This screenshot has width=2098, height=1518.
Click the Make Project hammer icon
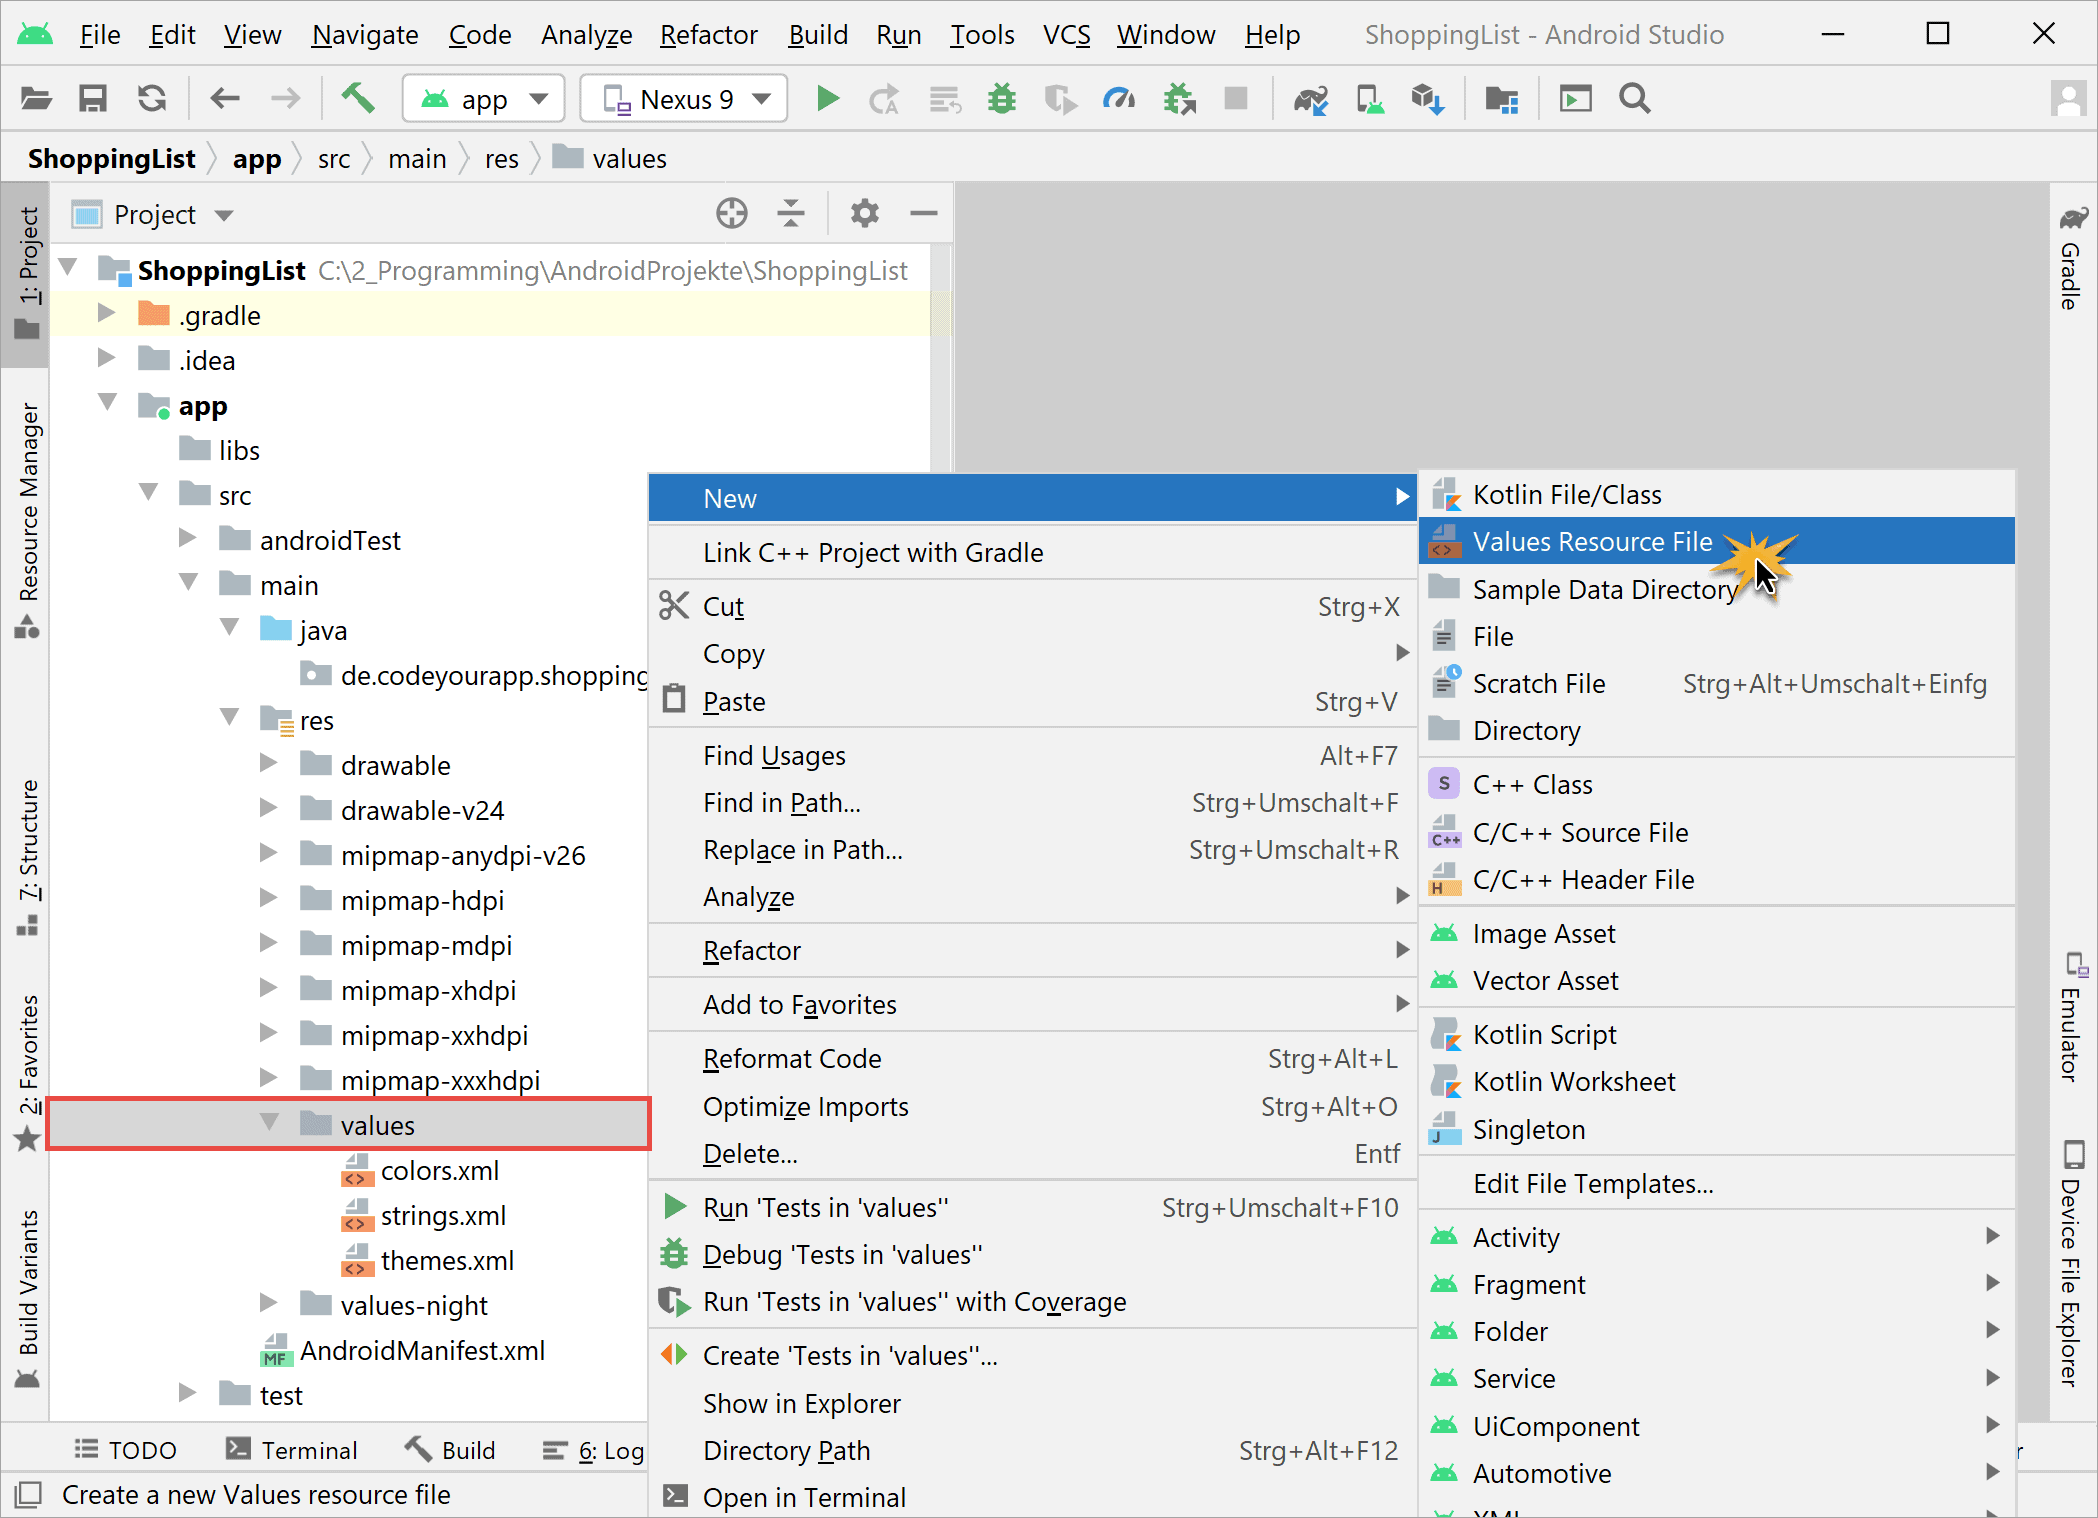[358, 98]
